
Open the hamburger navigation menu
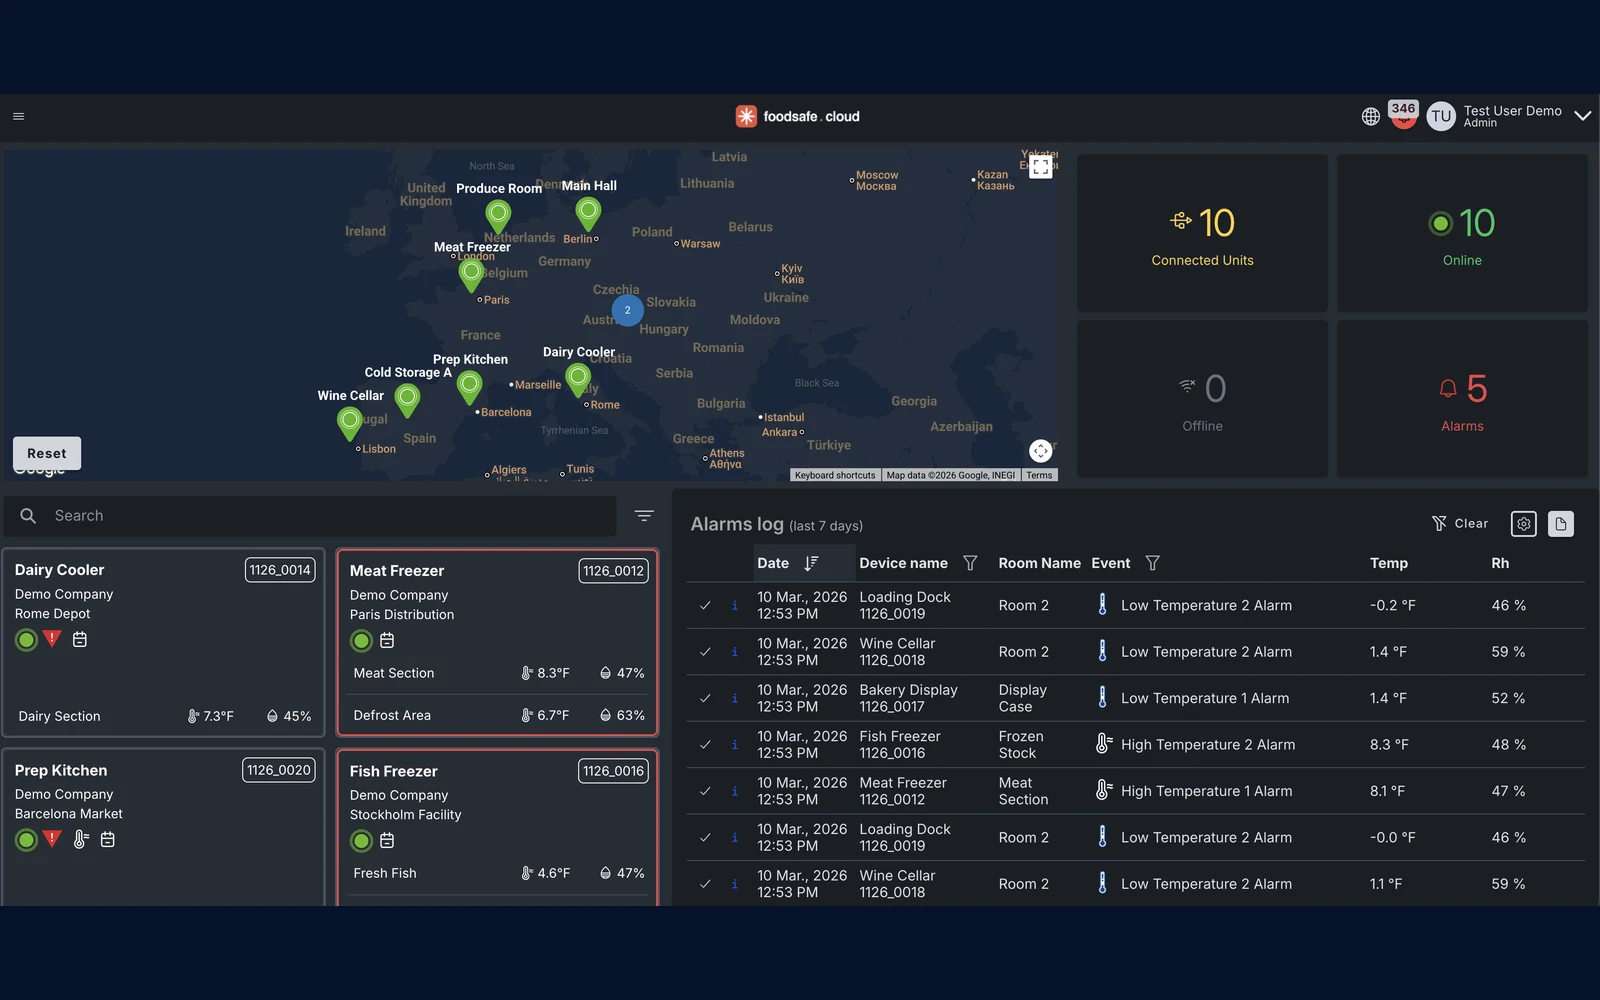[18, 116]
